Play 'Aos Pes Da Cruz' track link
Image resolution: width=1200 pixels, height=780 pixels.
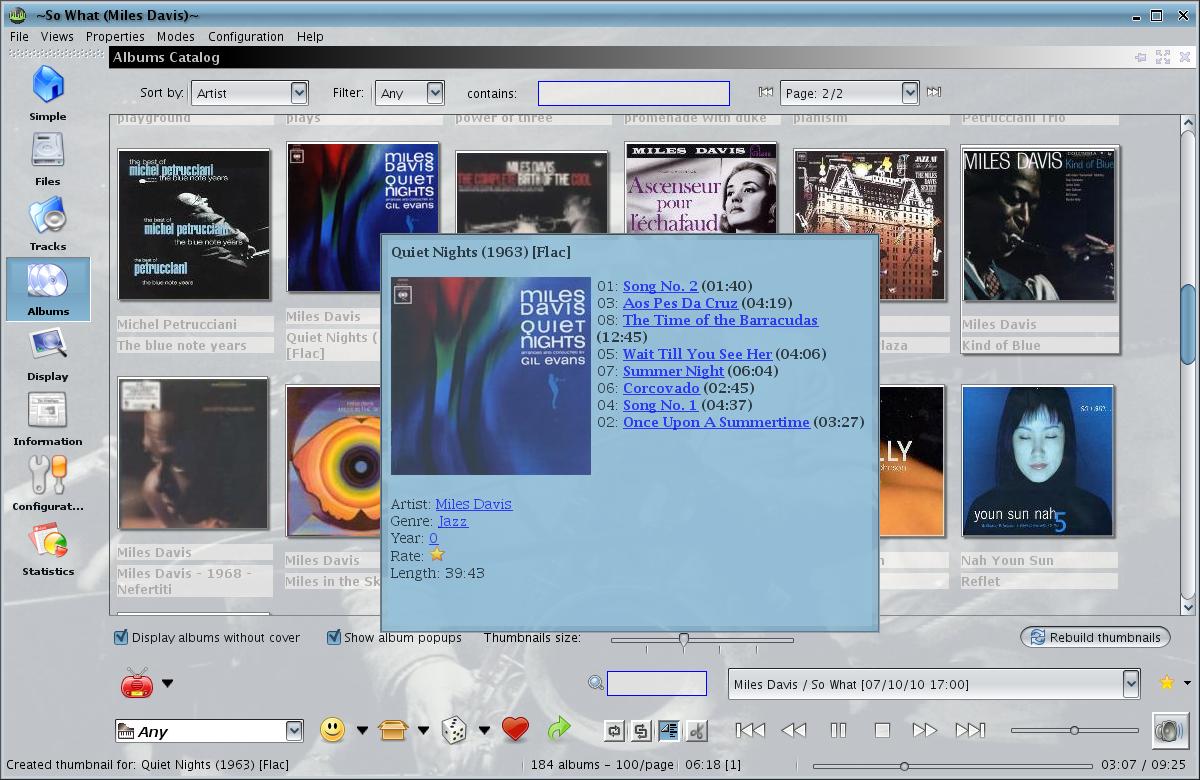point(680,303)
